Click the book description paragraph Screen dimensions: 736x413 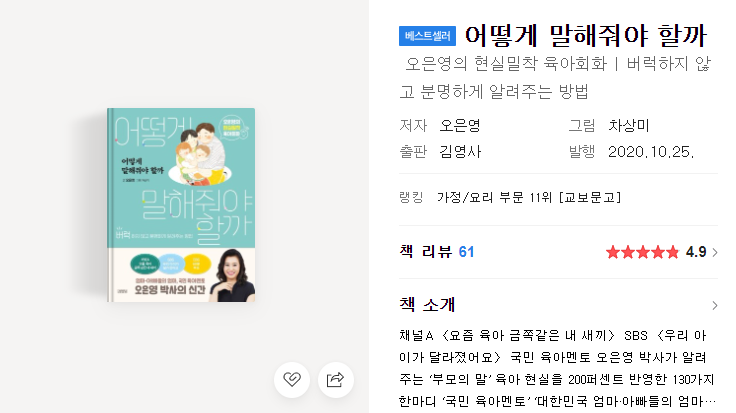click(557, 368)
